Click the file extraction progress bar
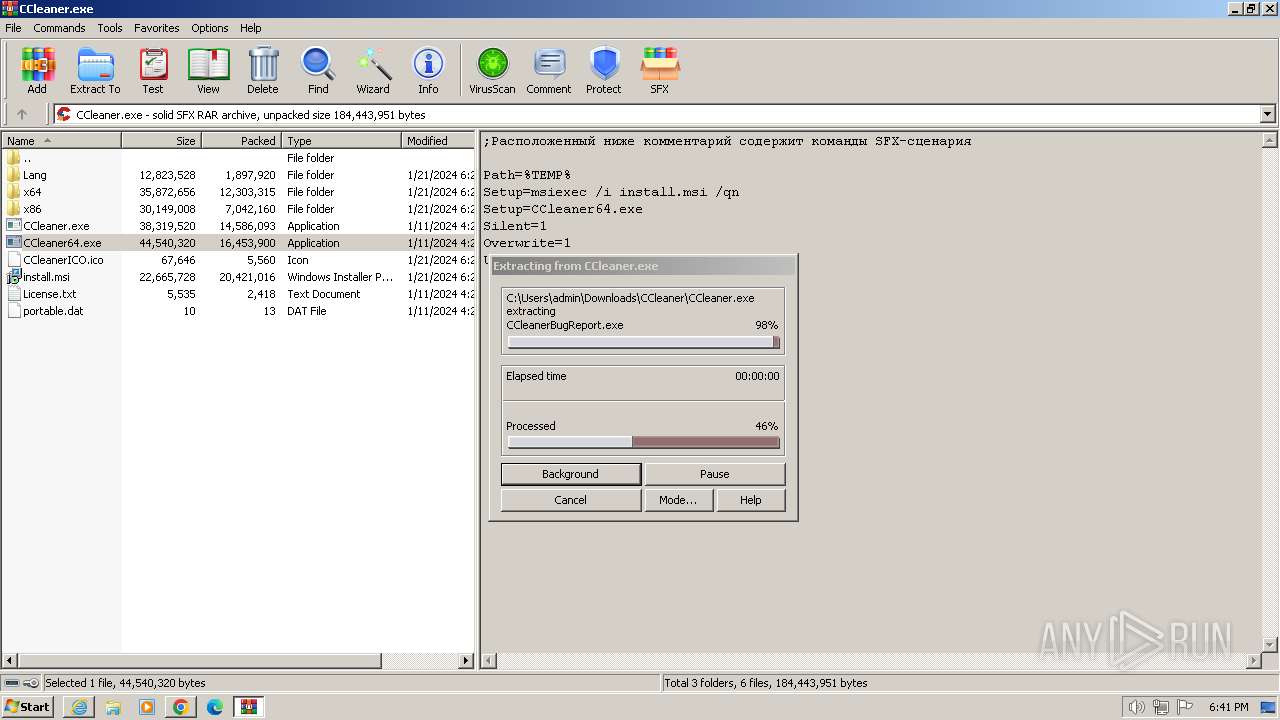Viewport: 1280px width, 720px height. click(x=643, y=342)
